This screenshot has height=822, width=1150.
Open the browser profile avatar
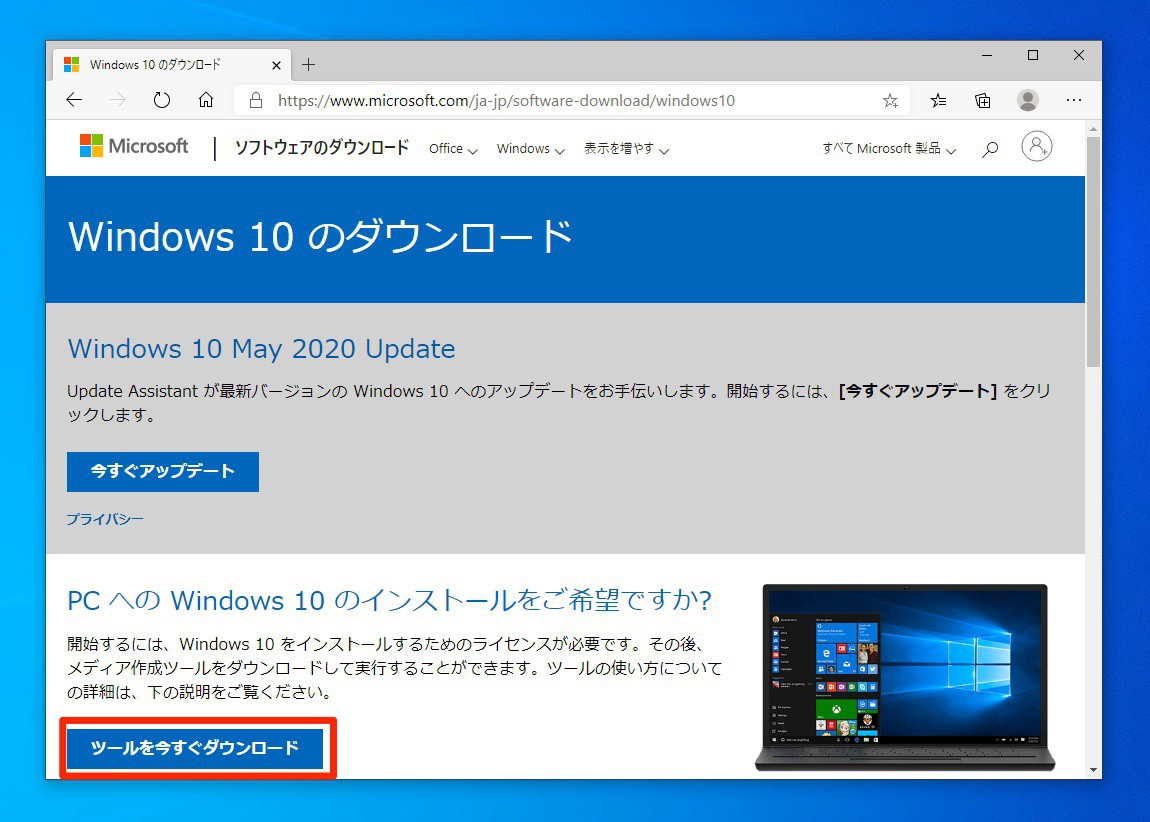(1028, 100)
